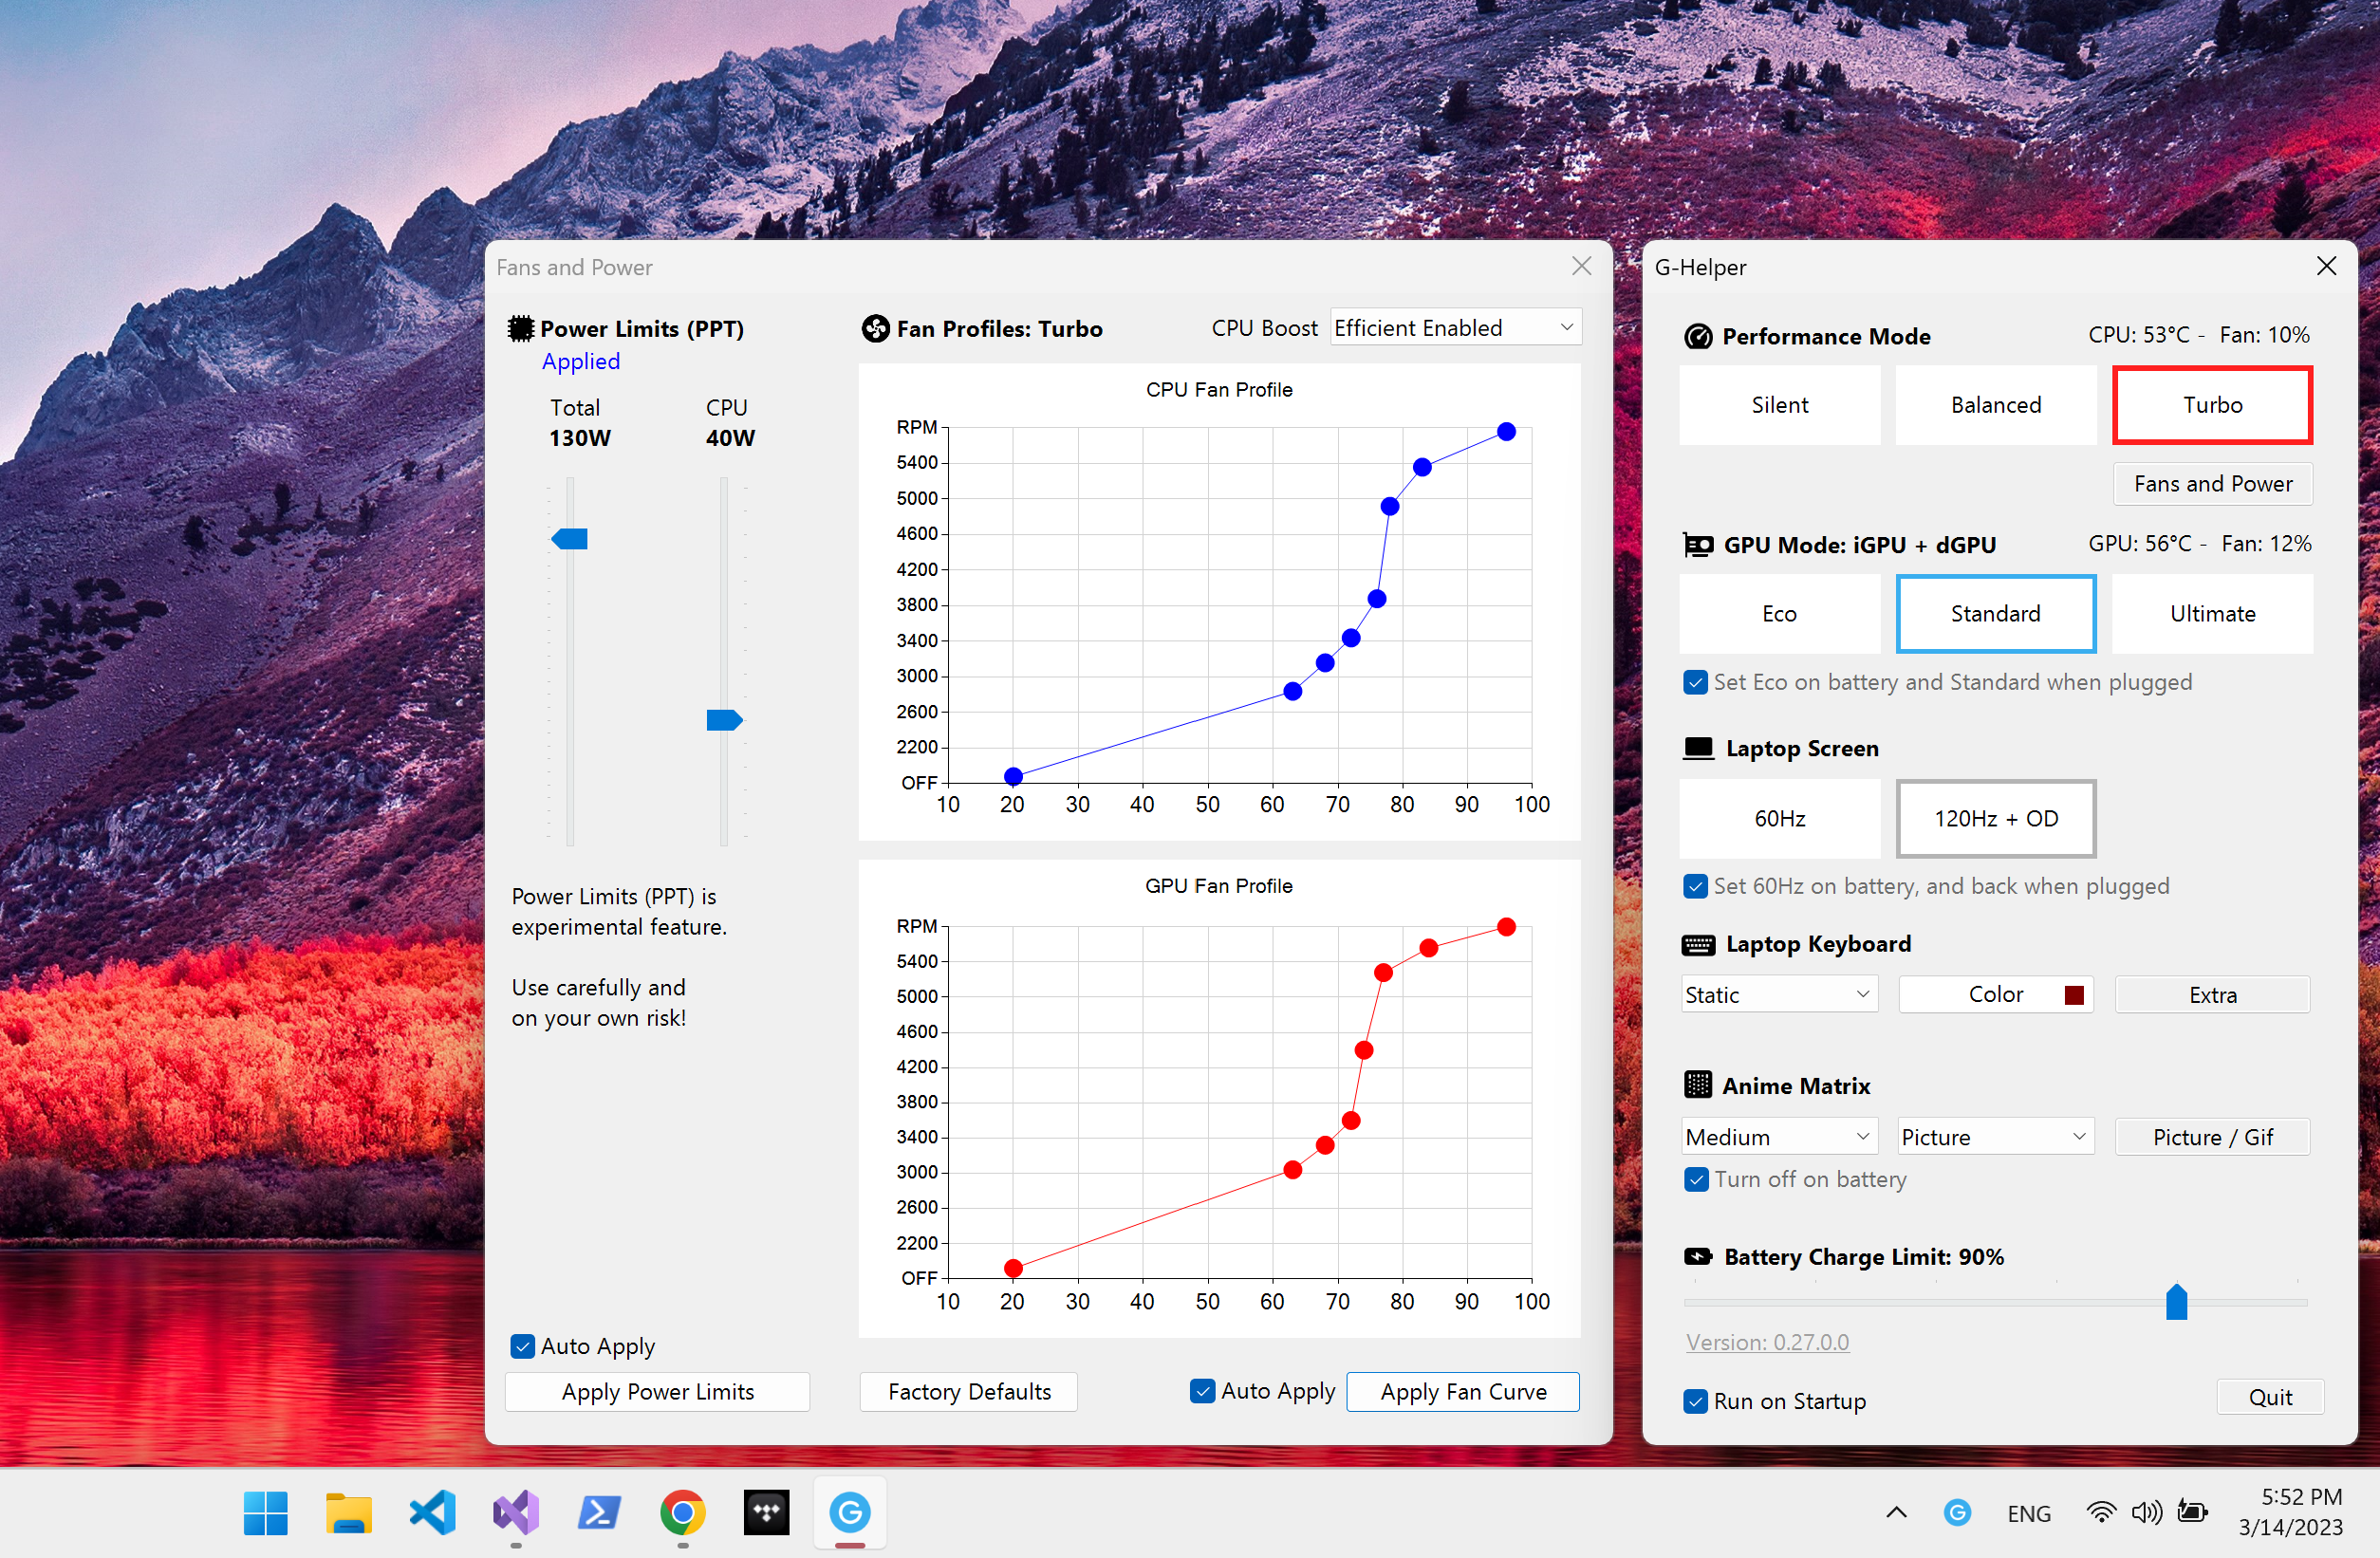Open the Version 0.27.0.0 link
This screenshot has width=2380, height=1558.
[x=1767, y=1342]
